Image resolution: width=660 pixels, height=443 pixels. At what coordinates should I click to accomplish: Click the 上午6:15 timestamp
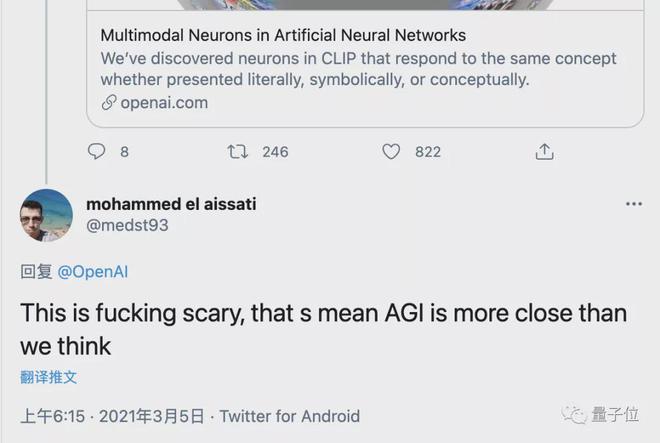[53, 416]
